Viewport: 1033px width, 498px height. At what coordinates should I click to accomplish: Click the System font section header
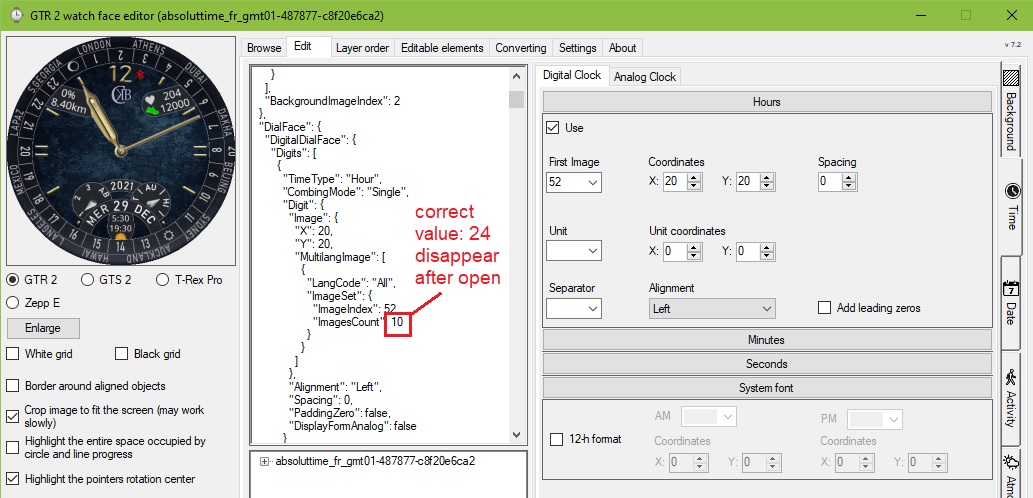[x=767, y=388]
